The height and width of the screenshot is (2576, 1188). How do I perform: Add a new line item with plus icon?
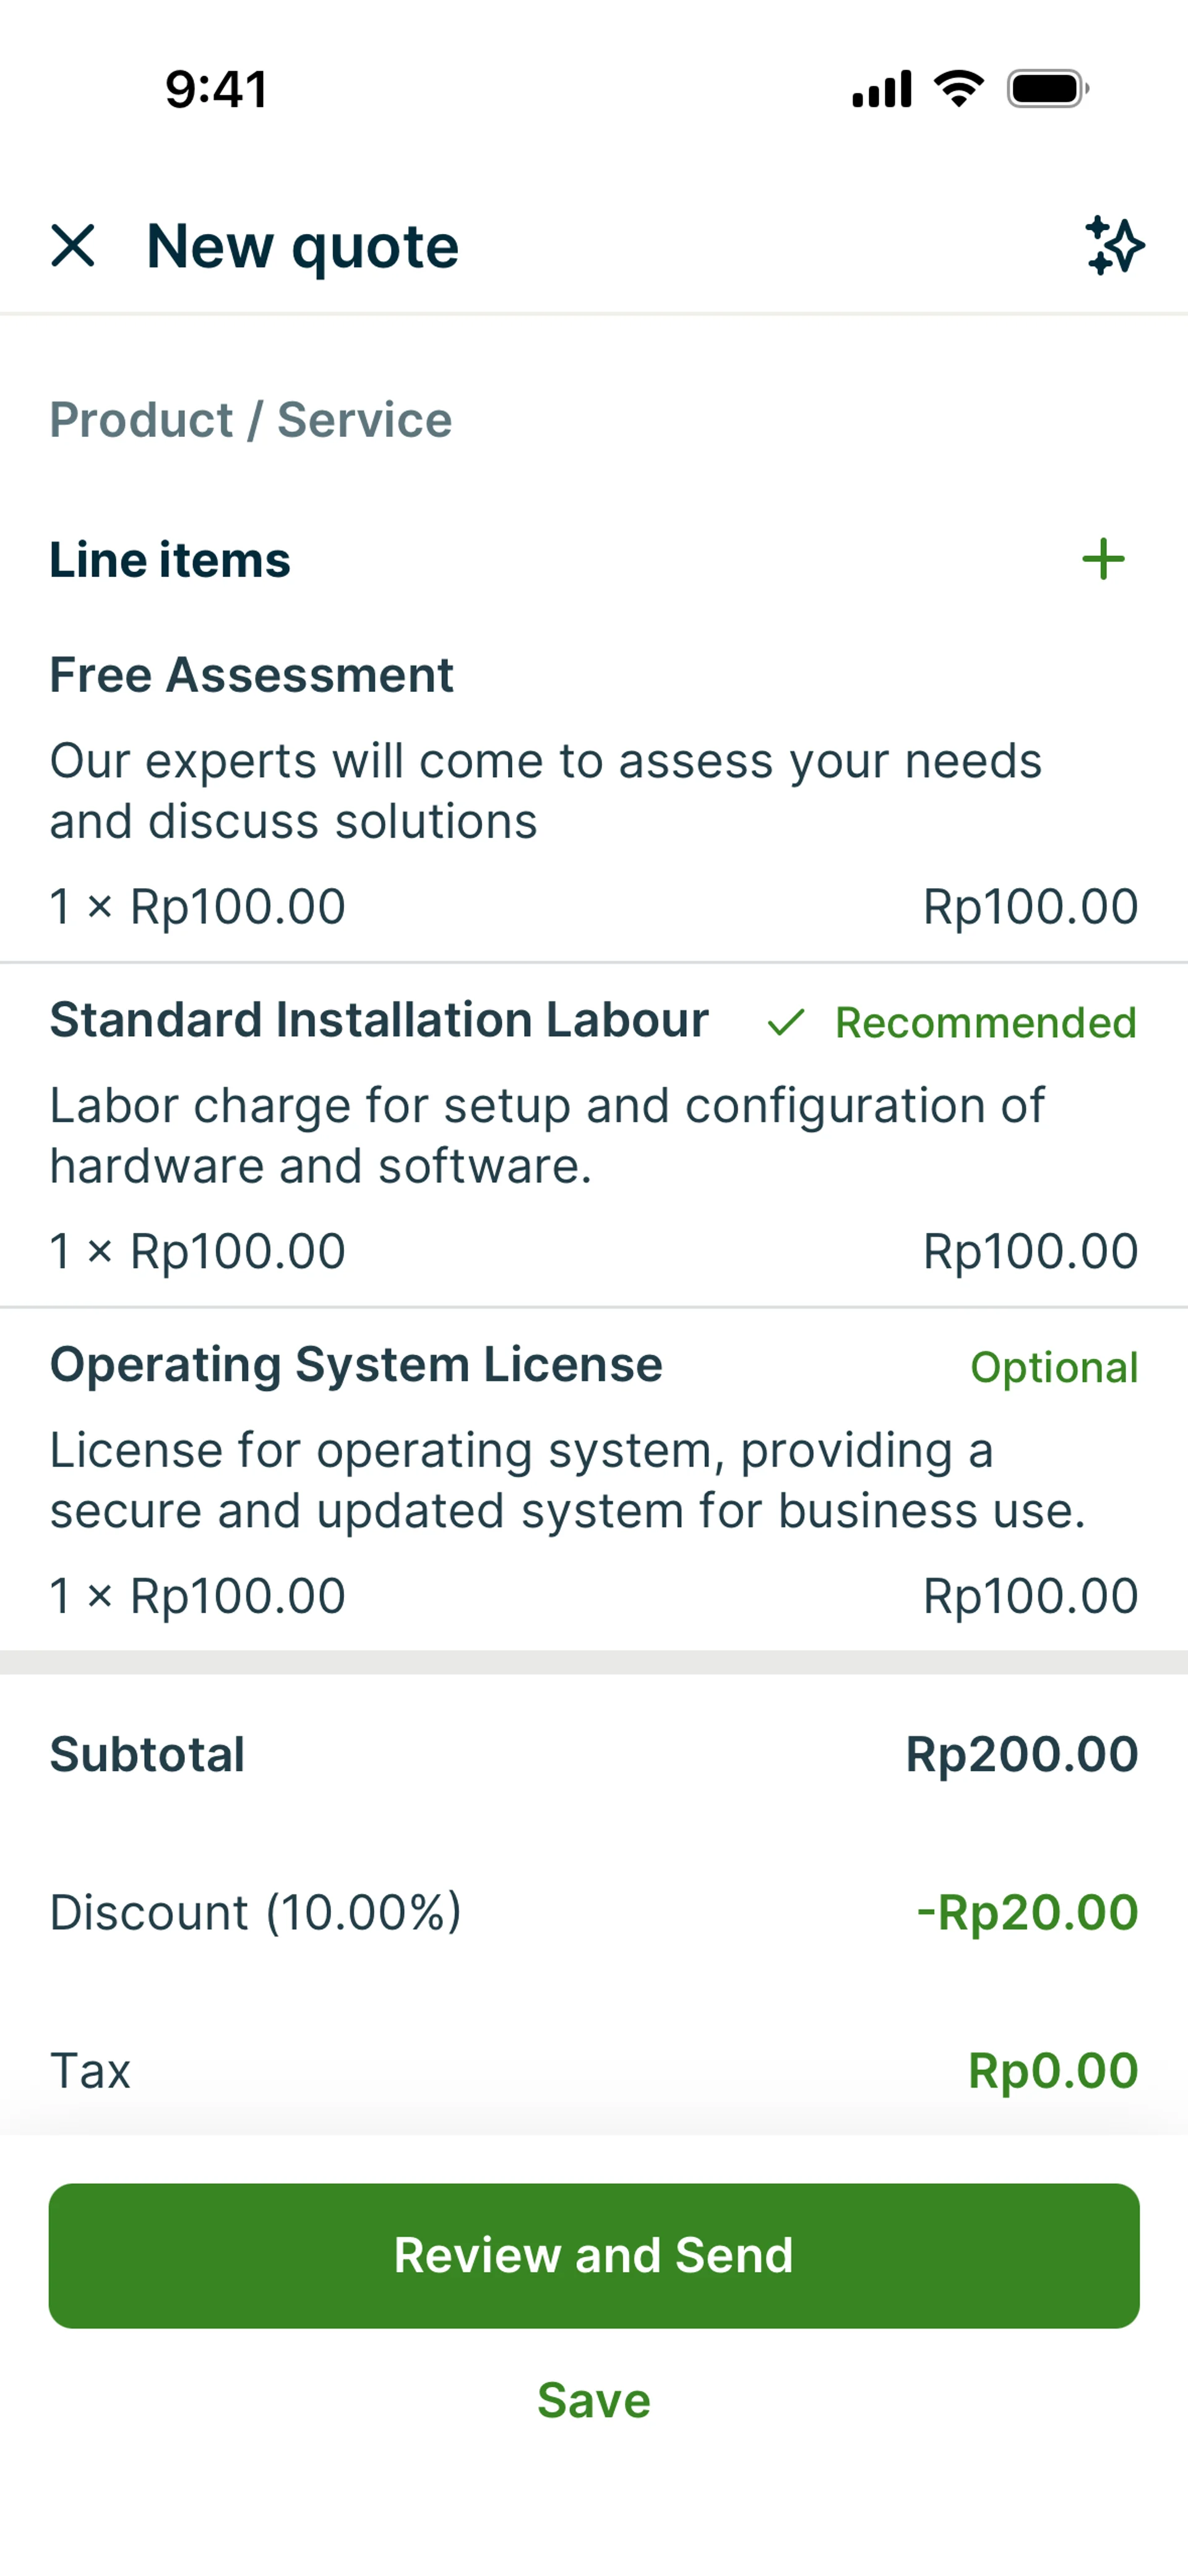1103,559
